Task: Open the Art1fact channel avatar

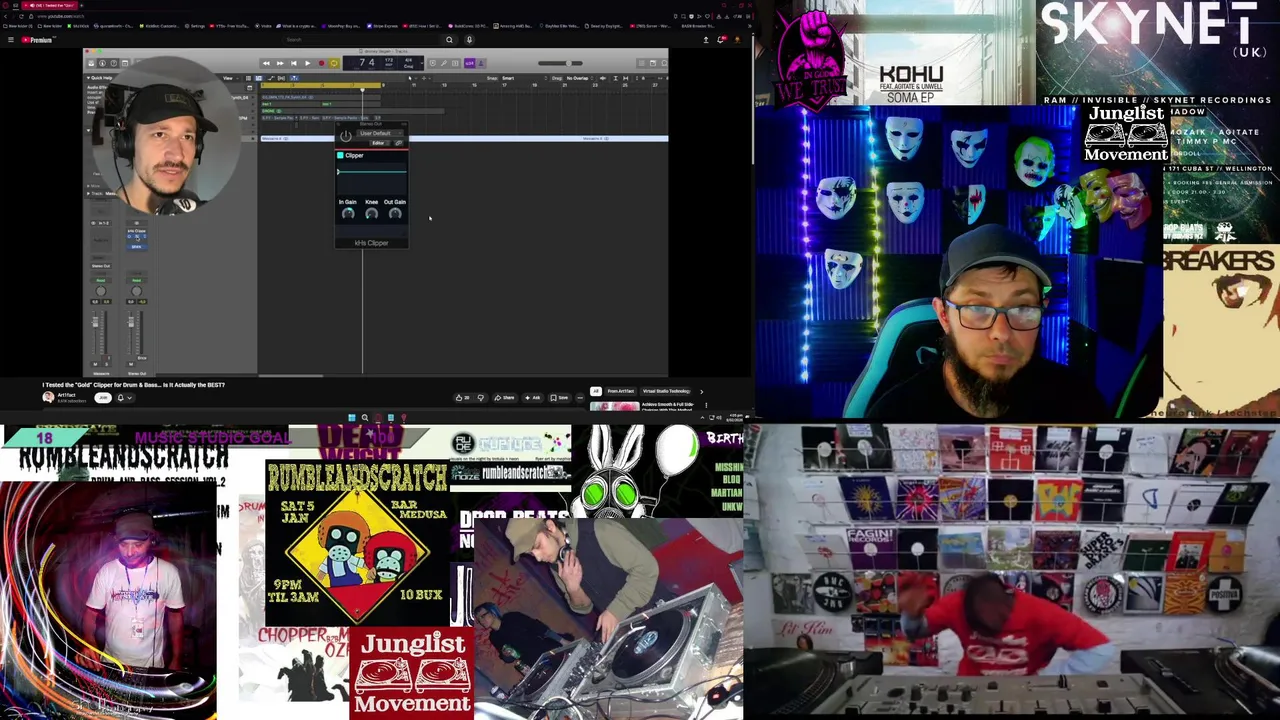Action: [48, 397]
